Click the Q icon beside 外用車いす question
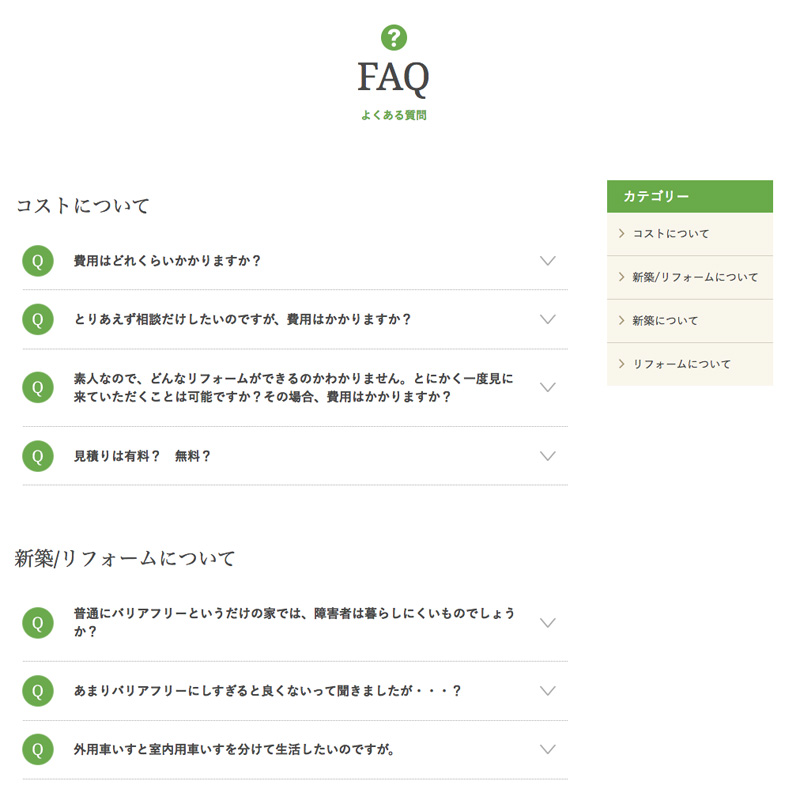This screenshot has height=800, width=800. (38, 749)
